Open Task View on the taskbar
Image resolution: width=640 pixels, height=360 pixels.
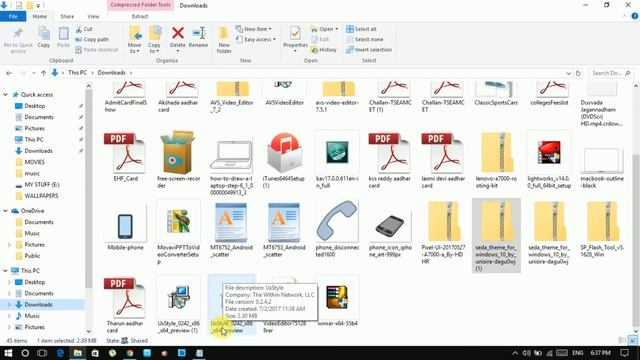[42, 353]
